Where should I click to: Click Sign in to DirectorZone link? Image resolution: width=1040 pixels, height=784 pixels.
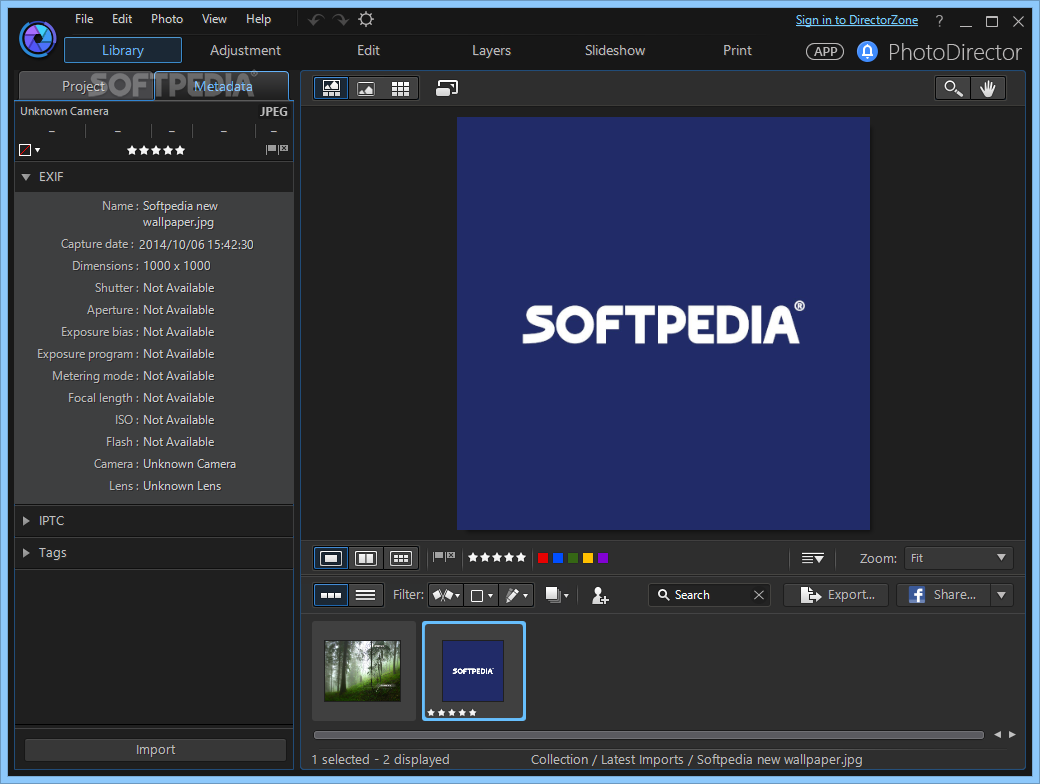point(857,20)
